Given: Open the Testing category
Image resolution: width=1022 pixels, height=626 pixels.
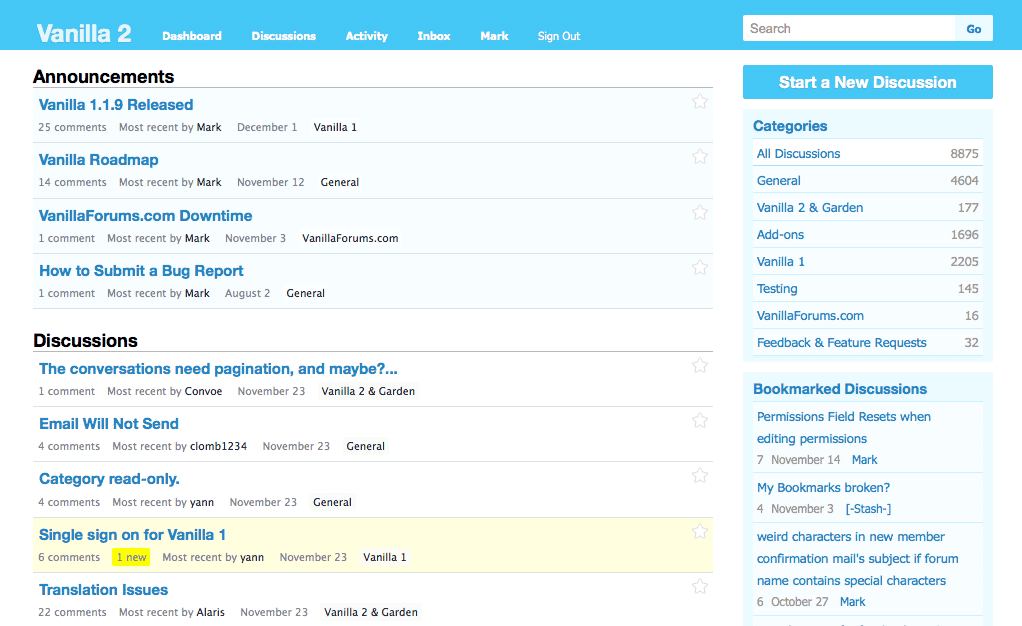Looking at the screenshot, I should 777,289.
